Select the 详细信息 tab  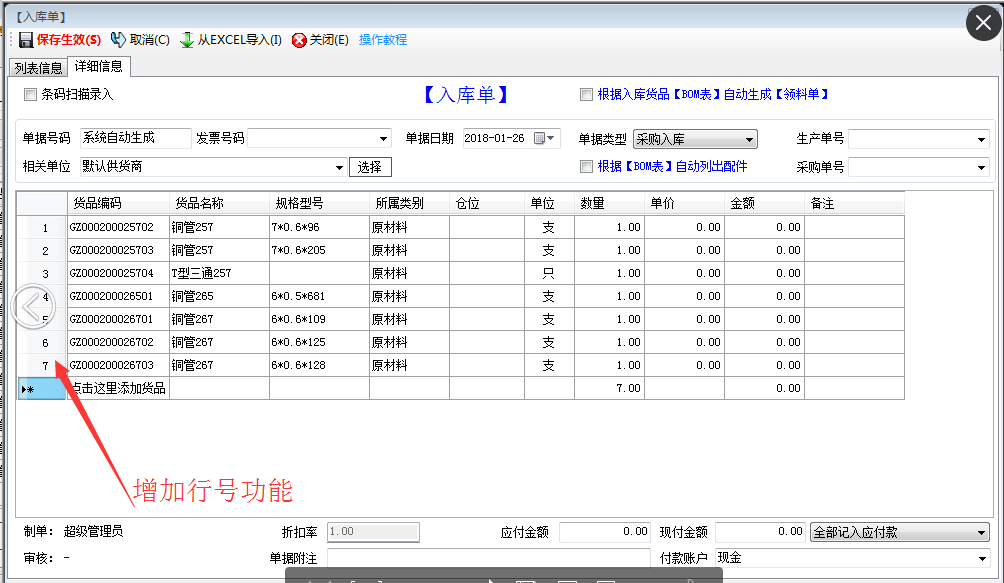click(x=99, y=67)
